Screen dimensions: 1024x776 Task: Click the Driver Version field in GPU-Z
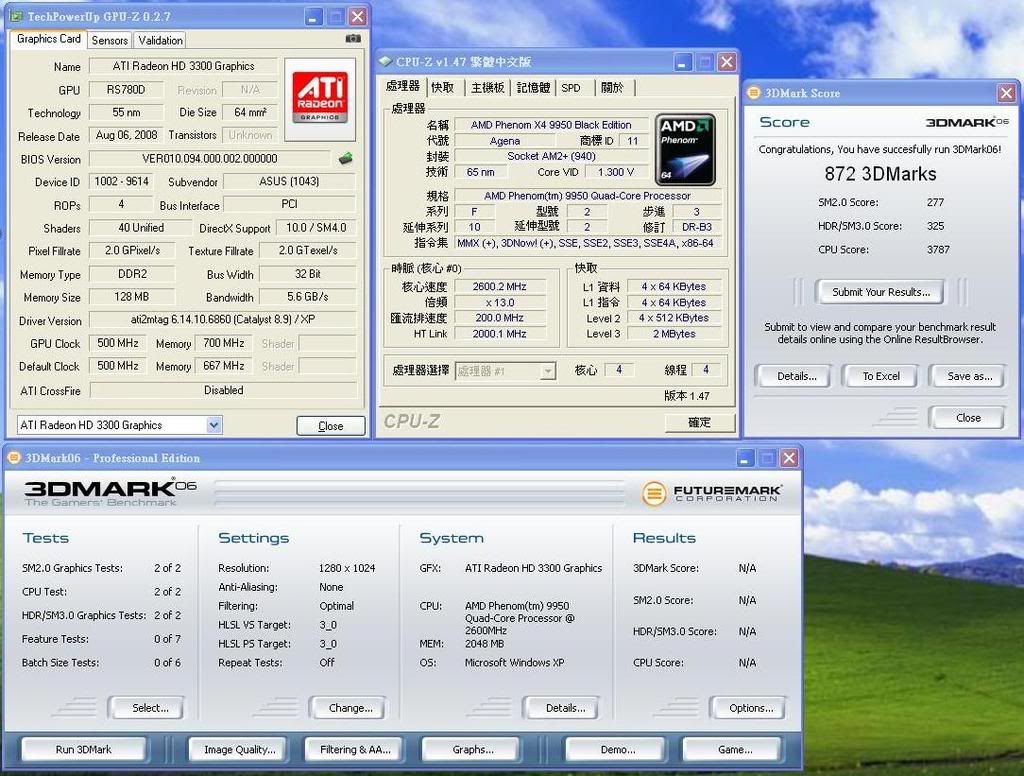[x=223, y=319]
